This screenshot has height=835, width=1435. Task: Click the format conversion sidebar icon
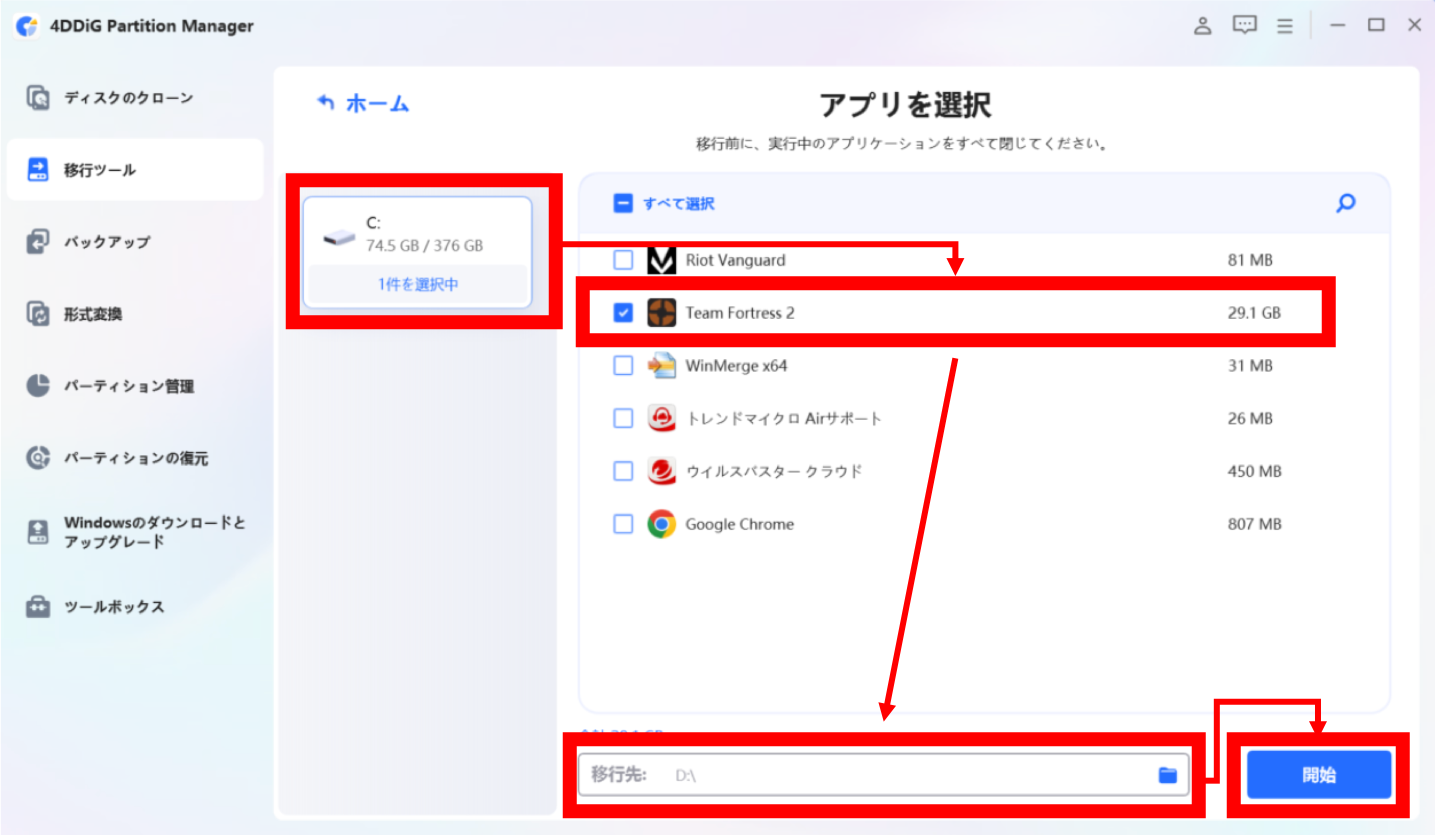tap(38, 314)
